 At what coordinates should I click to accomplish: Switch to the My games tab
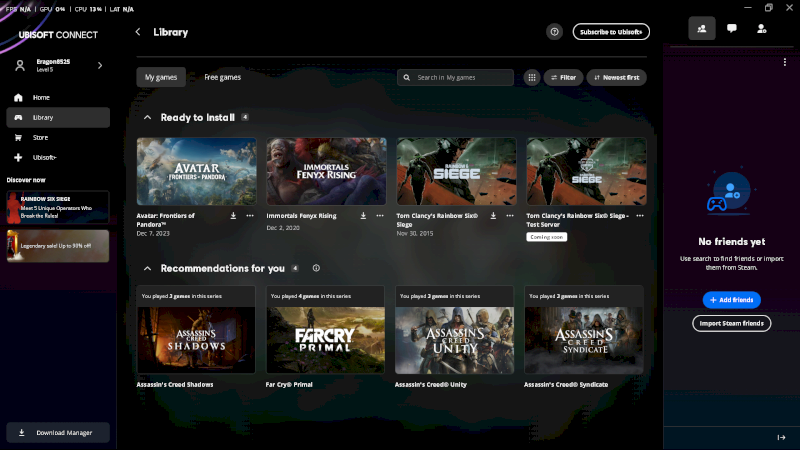coord(161,78)
